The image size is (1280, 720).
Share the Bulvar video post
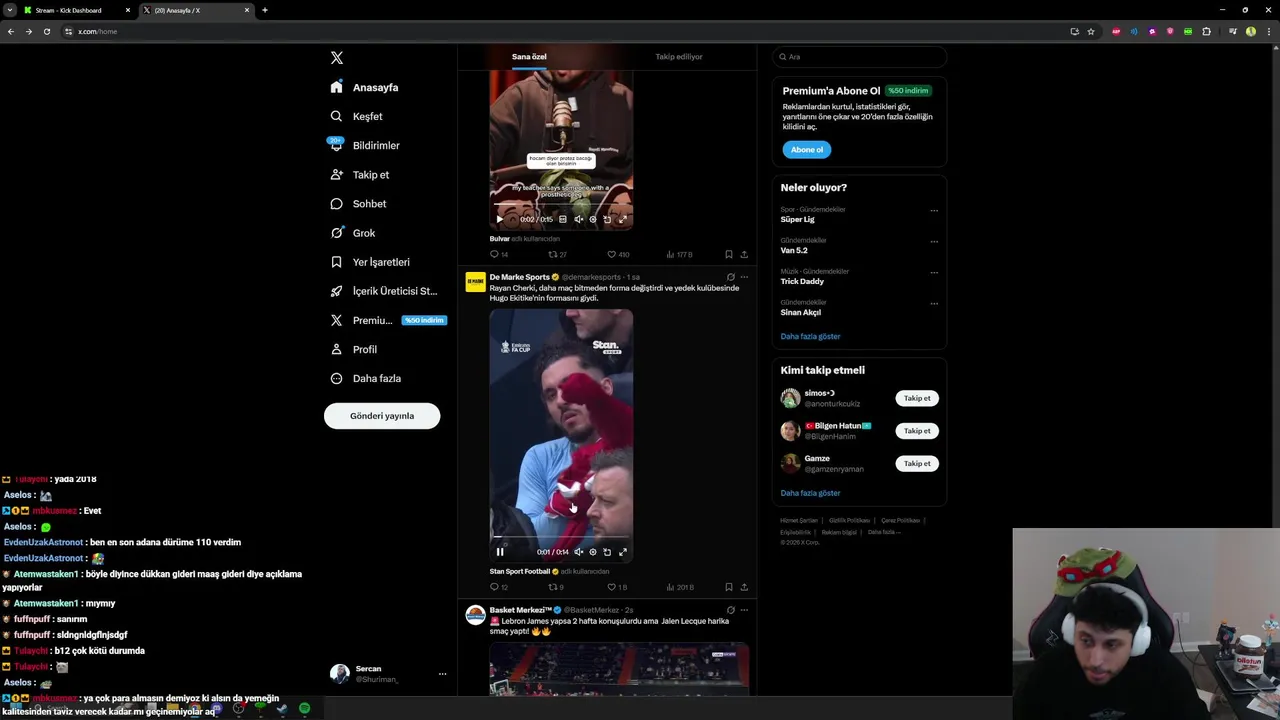[743, 254]
